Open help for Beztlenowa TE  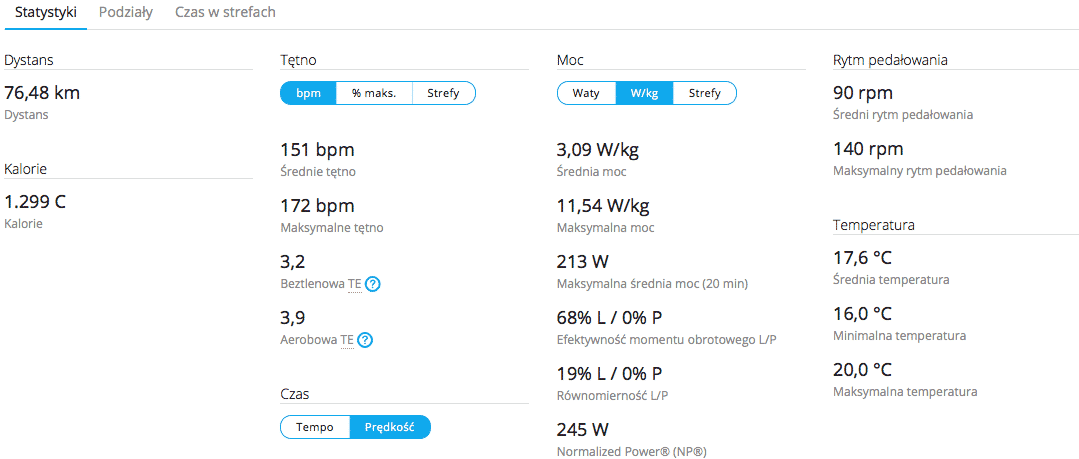[373, 284]
